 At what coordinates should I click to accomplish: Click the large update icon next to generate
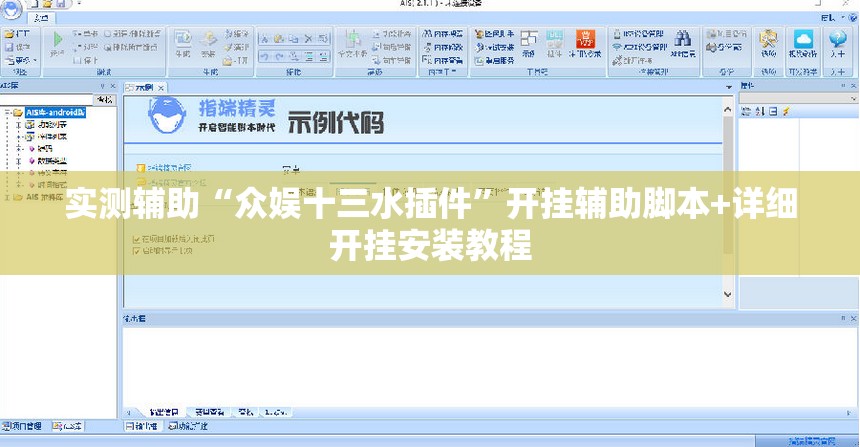pyautogui.click(x=208, y=39)
